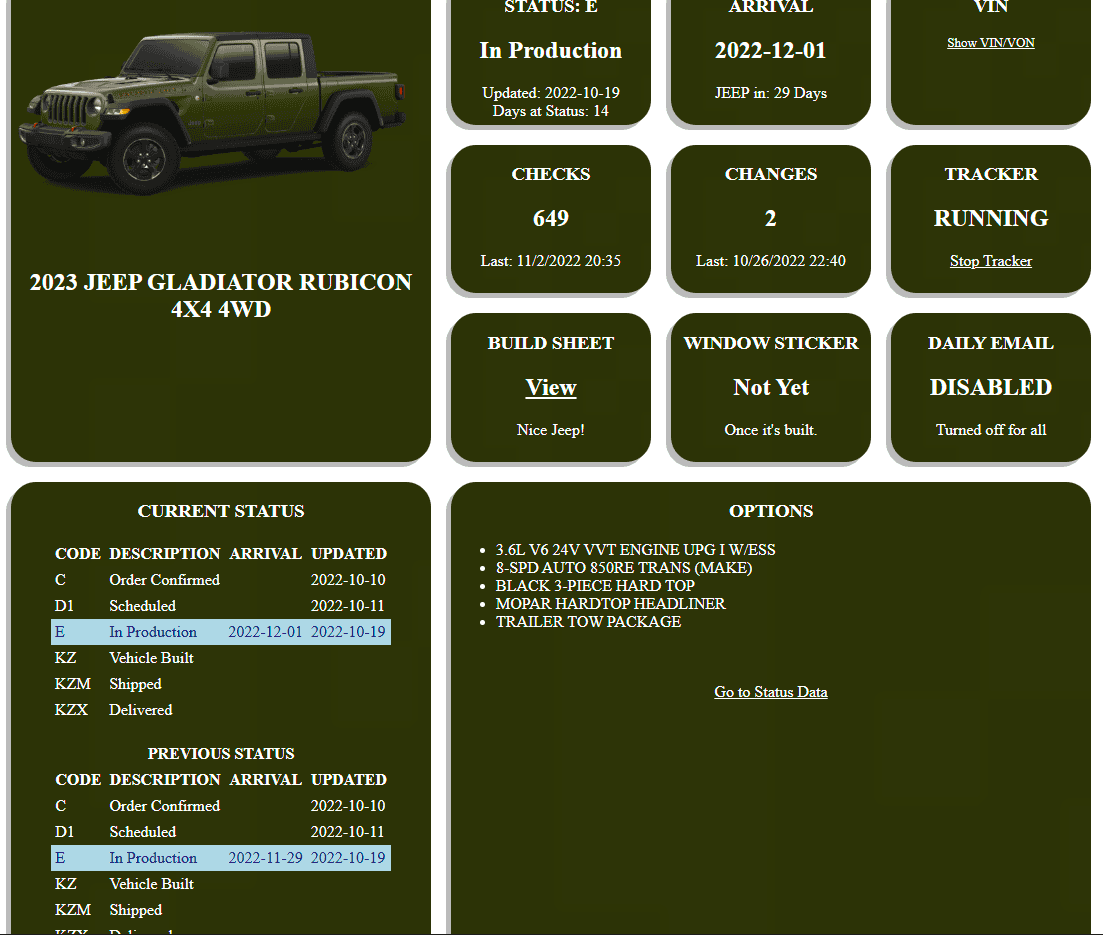This screenshot has width=1103, height=935.
Task: Select 'Shipped' in Current Status table
Action: 135,684
